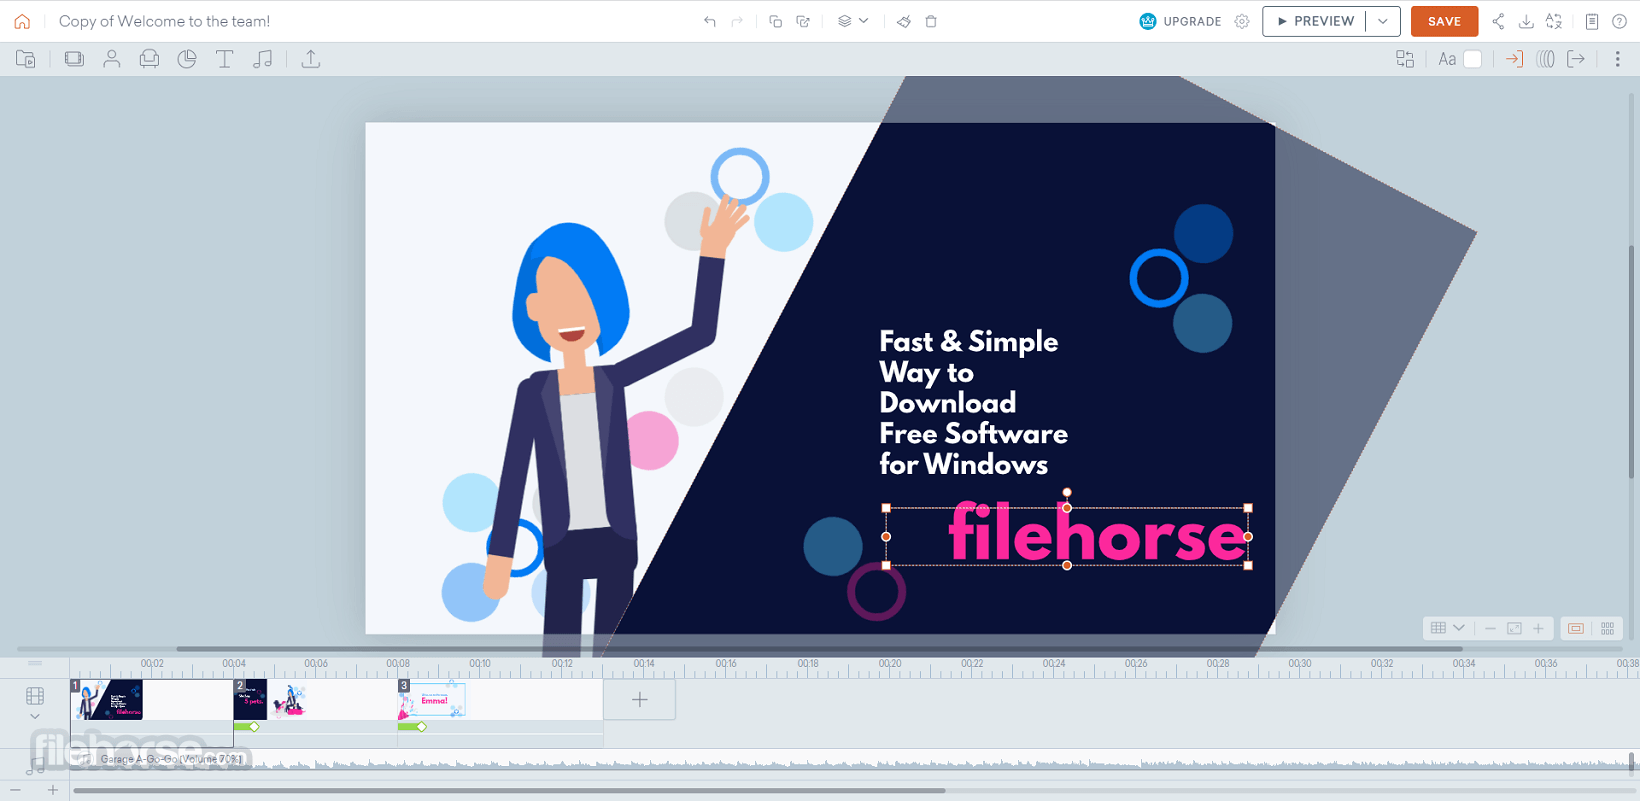Add a new scene with plus button
Viewport: 1640px width, 801px height.
pyautogui.click(x=640, y=700)
